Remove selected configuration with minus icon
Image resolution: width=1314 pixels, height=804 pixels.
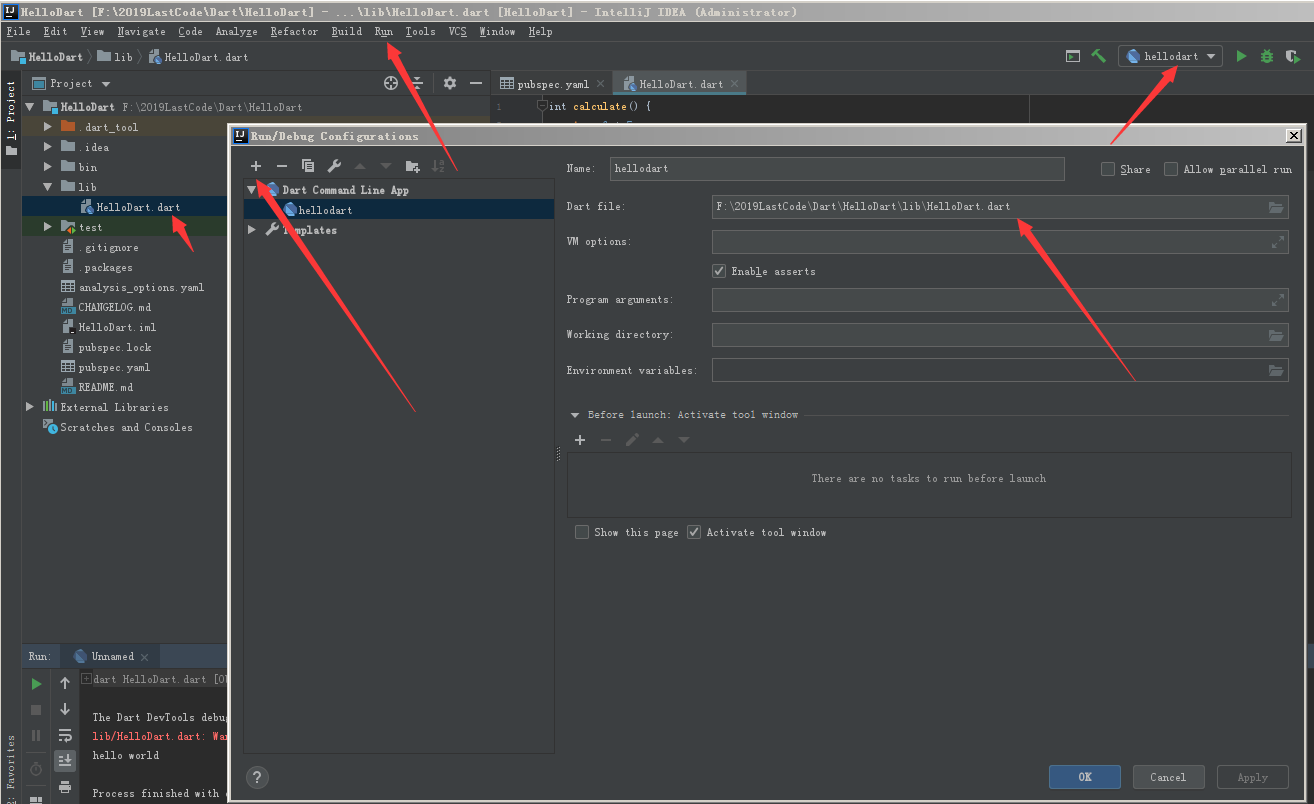[282, 166]
